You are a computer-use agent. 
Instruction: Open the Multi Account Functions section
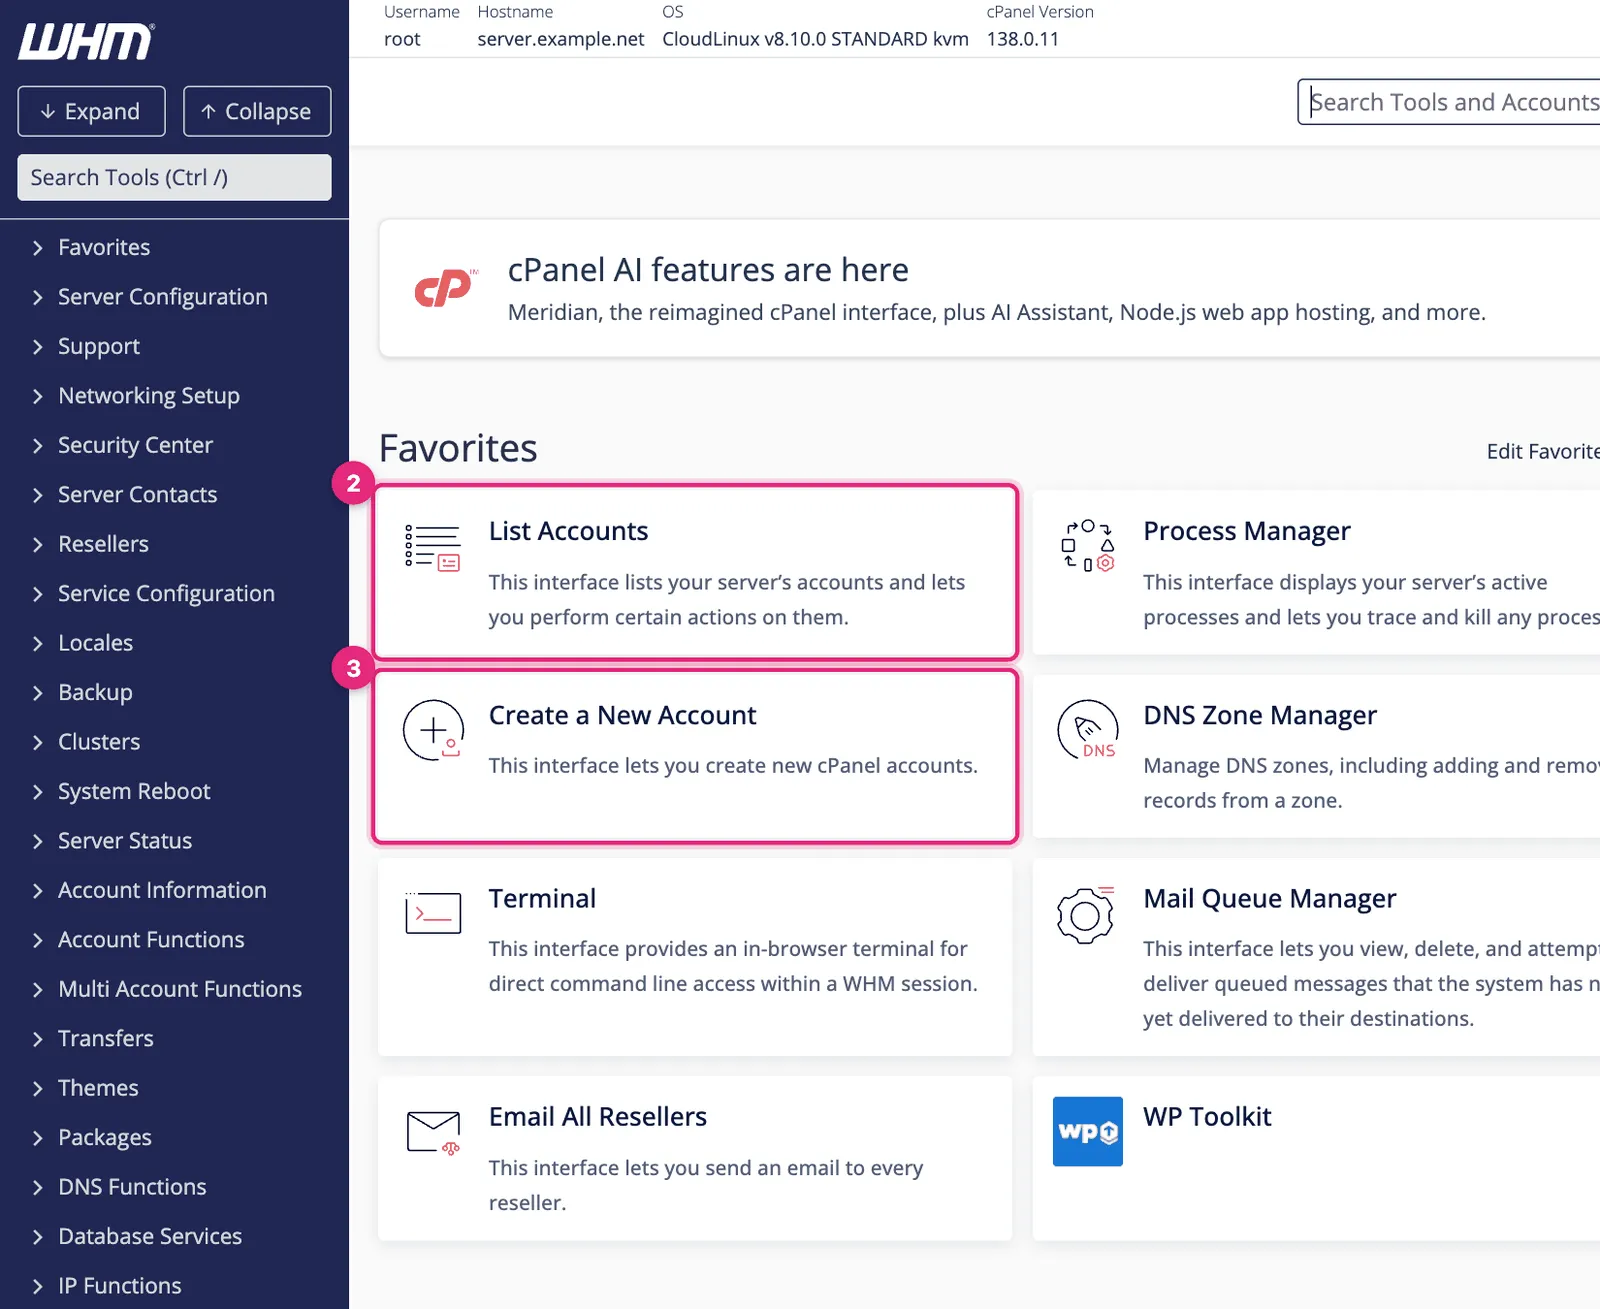[180, 989]
